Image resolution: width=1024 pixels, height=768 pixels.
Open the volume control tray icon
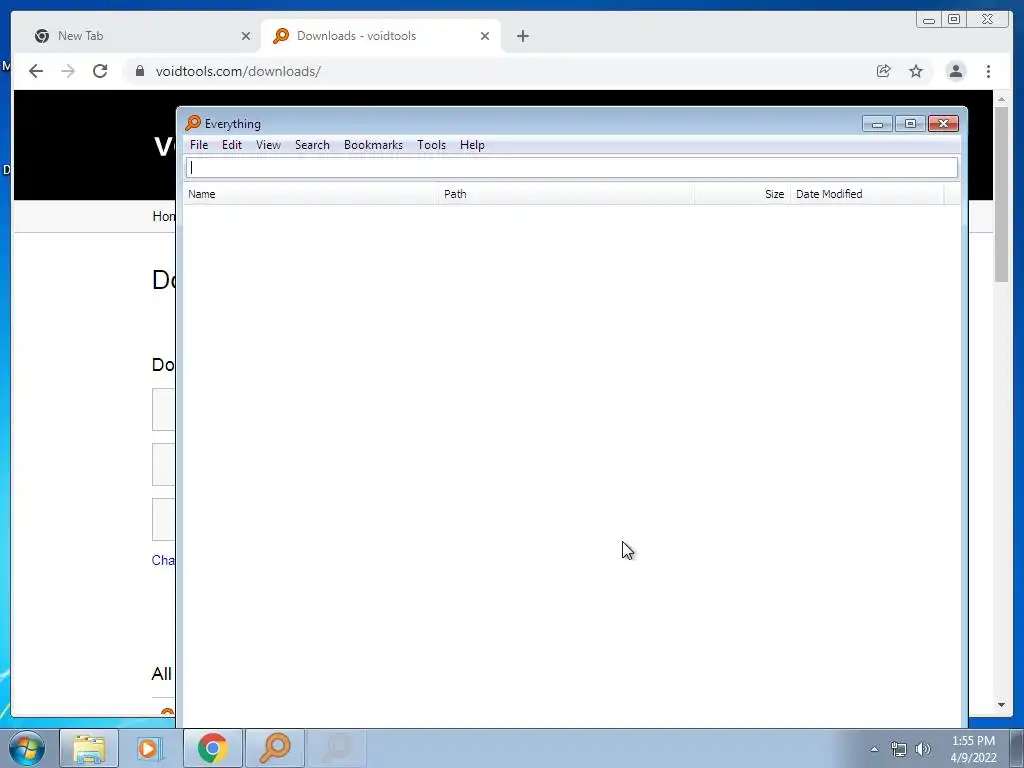point(923,749)
